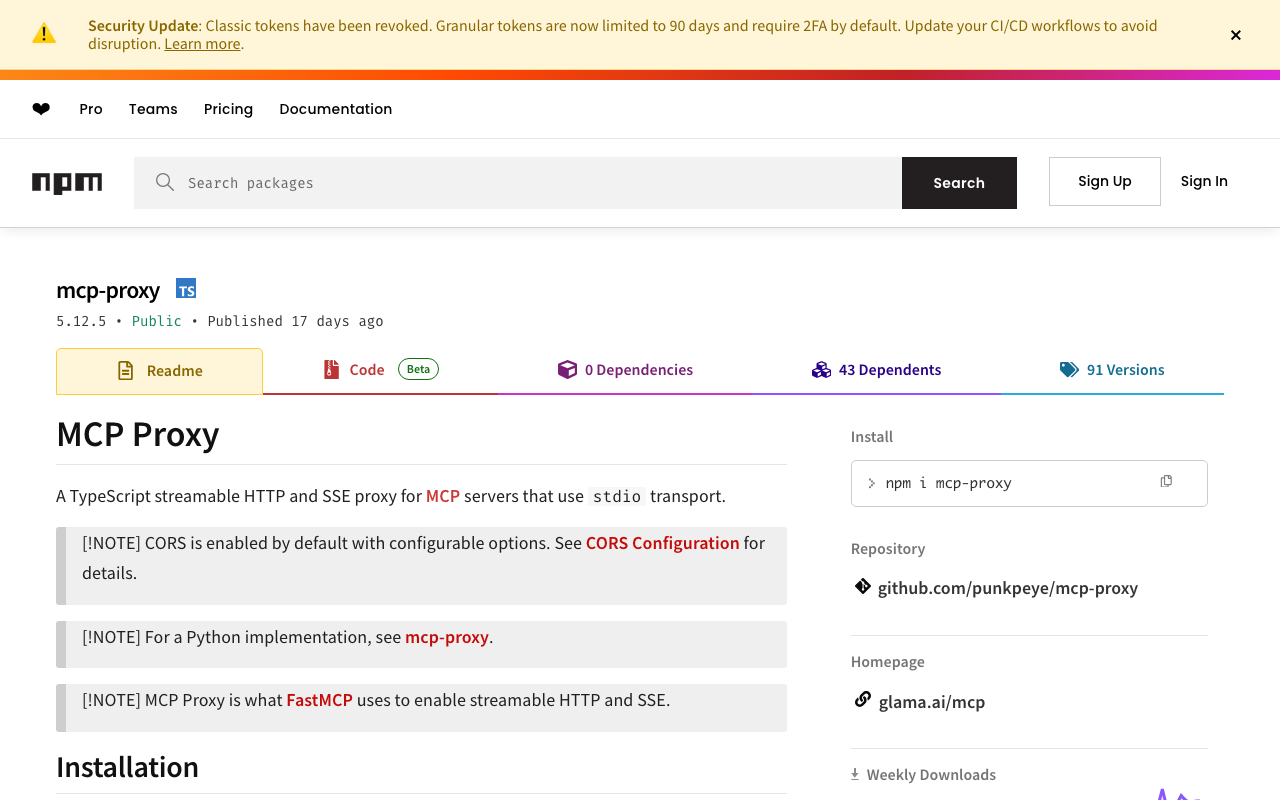Click the magnifying glass search icon

pos(165,182)
